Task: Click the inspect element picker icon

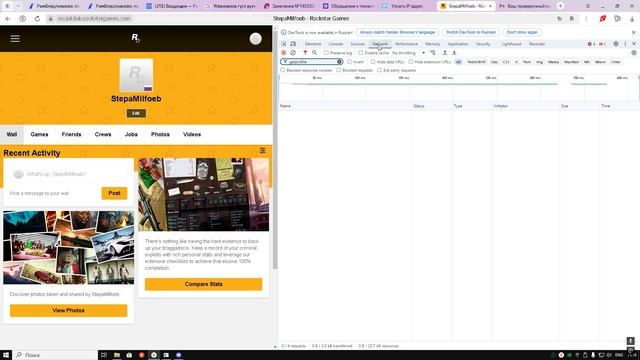Action: point(284,44)
